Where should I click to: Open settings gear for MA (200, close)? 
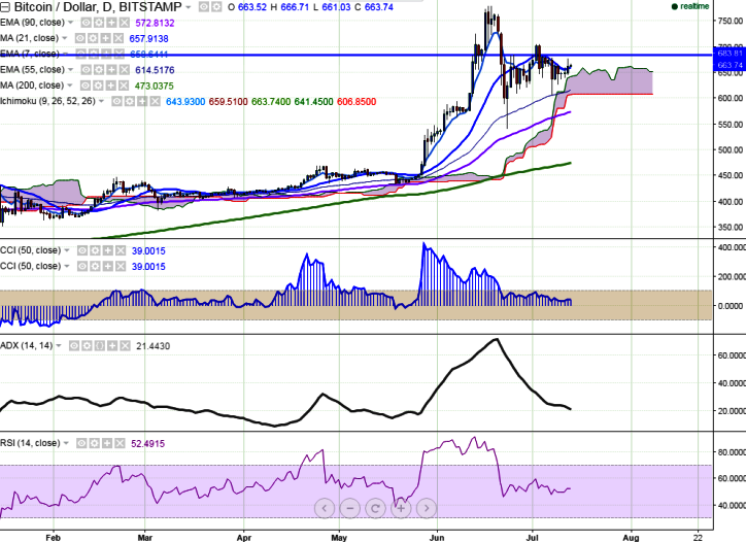coord(98,86)
